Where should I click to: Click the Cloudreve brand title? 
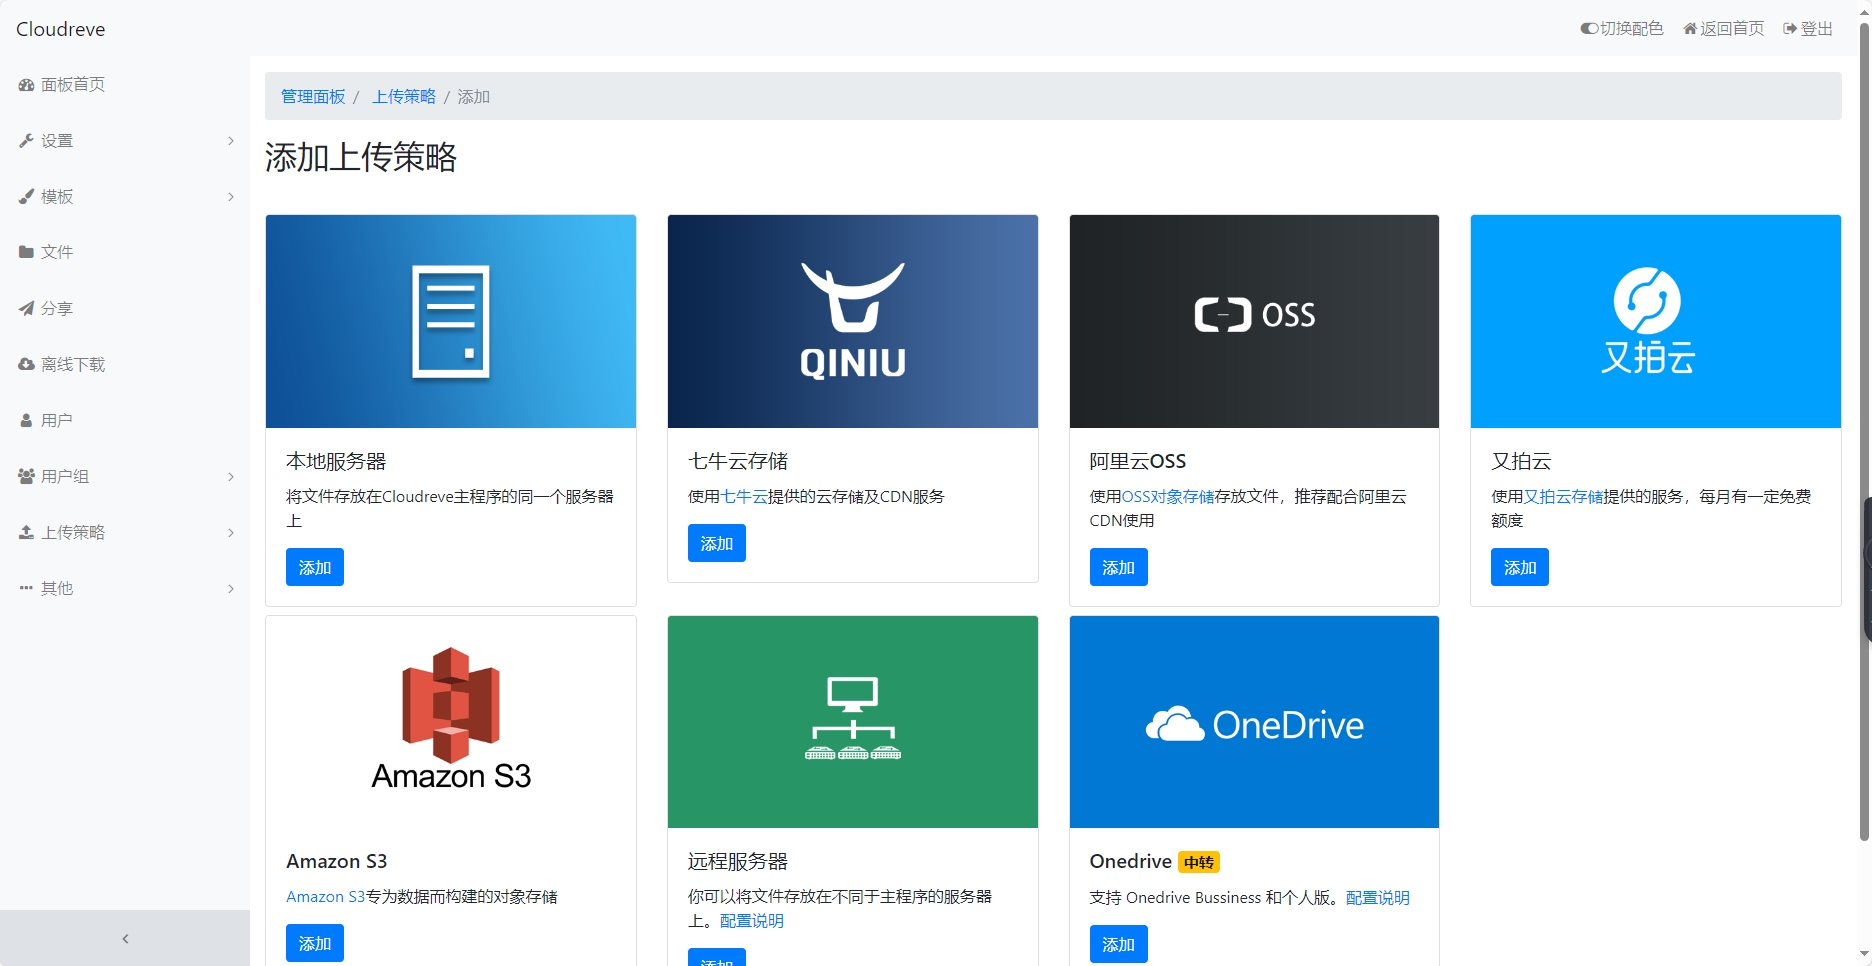point(61,29)
